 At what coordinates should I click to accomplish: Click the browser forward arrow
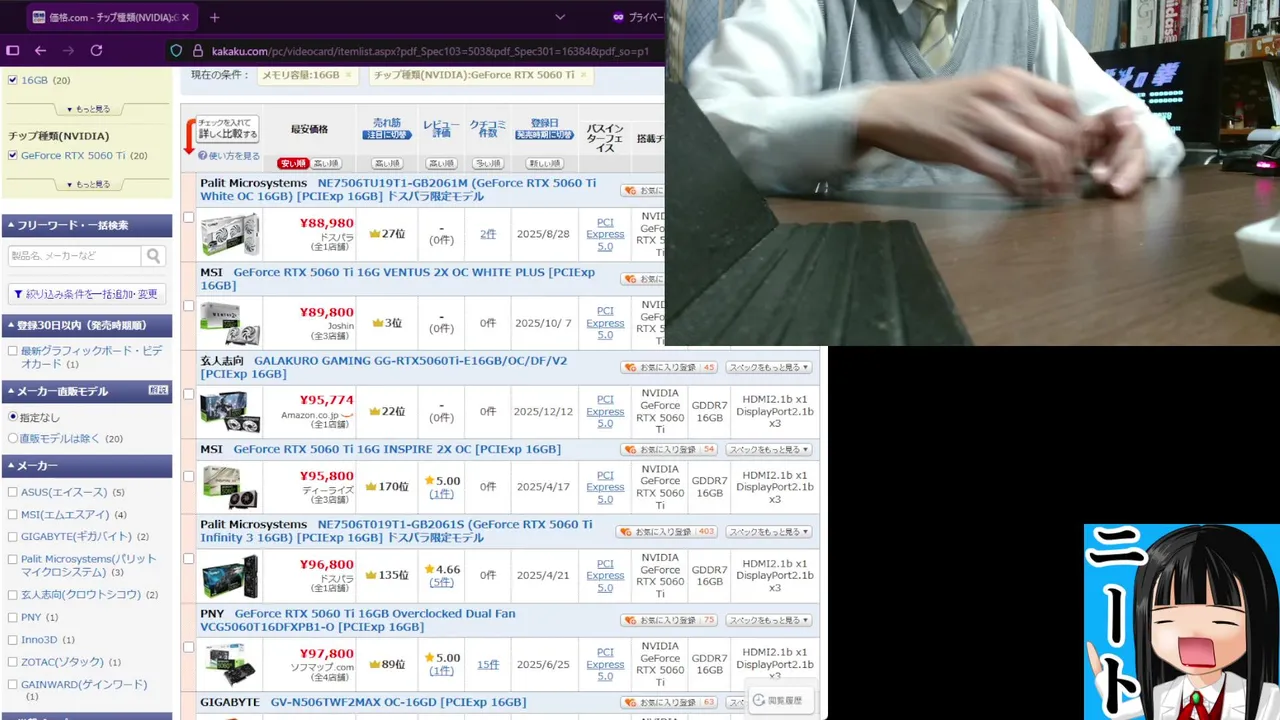(68, 50)
